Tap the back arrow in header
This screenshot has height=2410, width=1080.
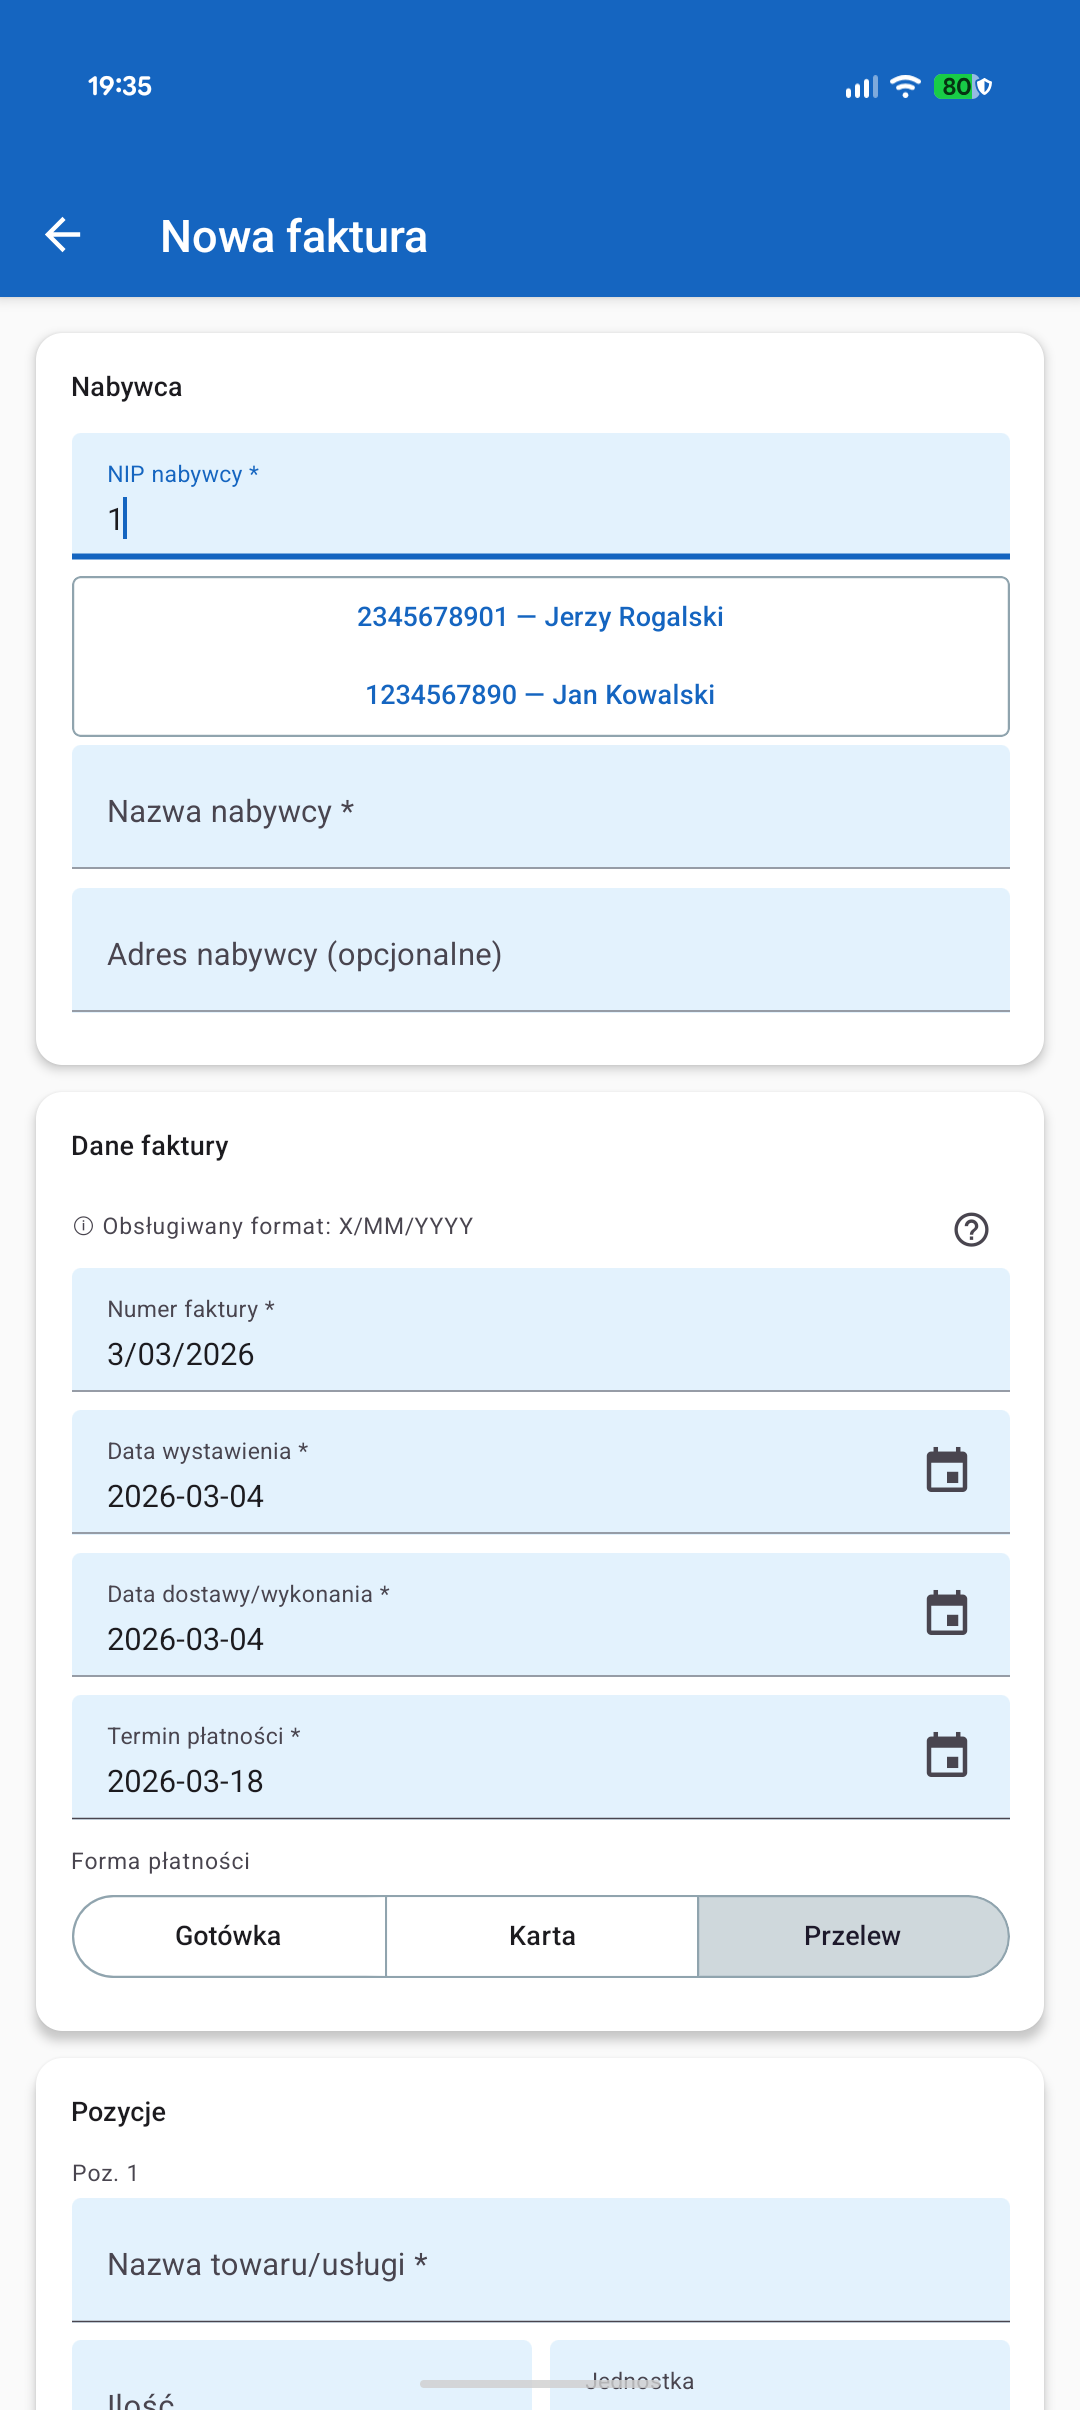63,236
